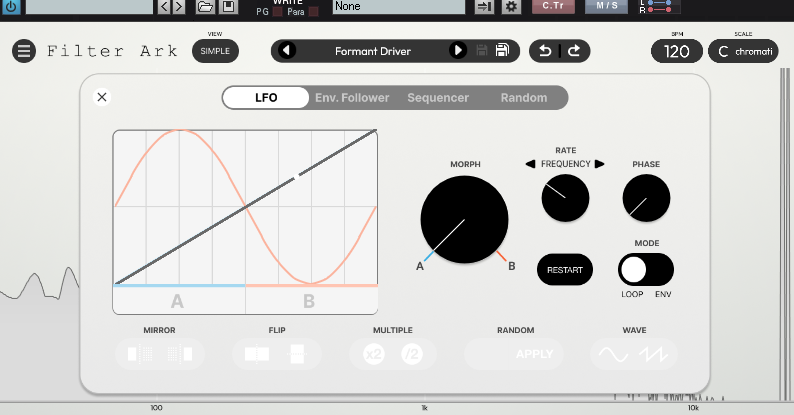The image size is (794, 415).
Task: Click the x2 multiple icon
Action: click(x=374, y=355)
